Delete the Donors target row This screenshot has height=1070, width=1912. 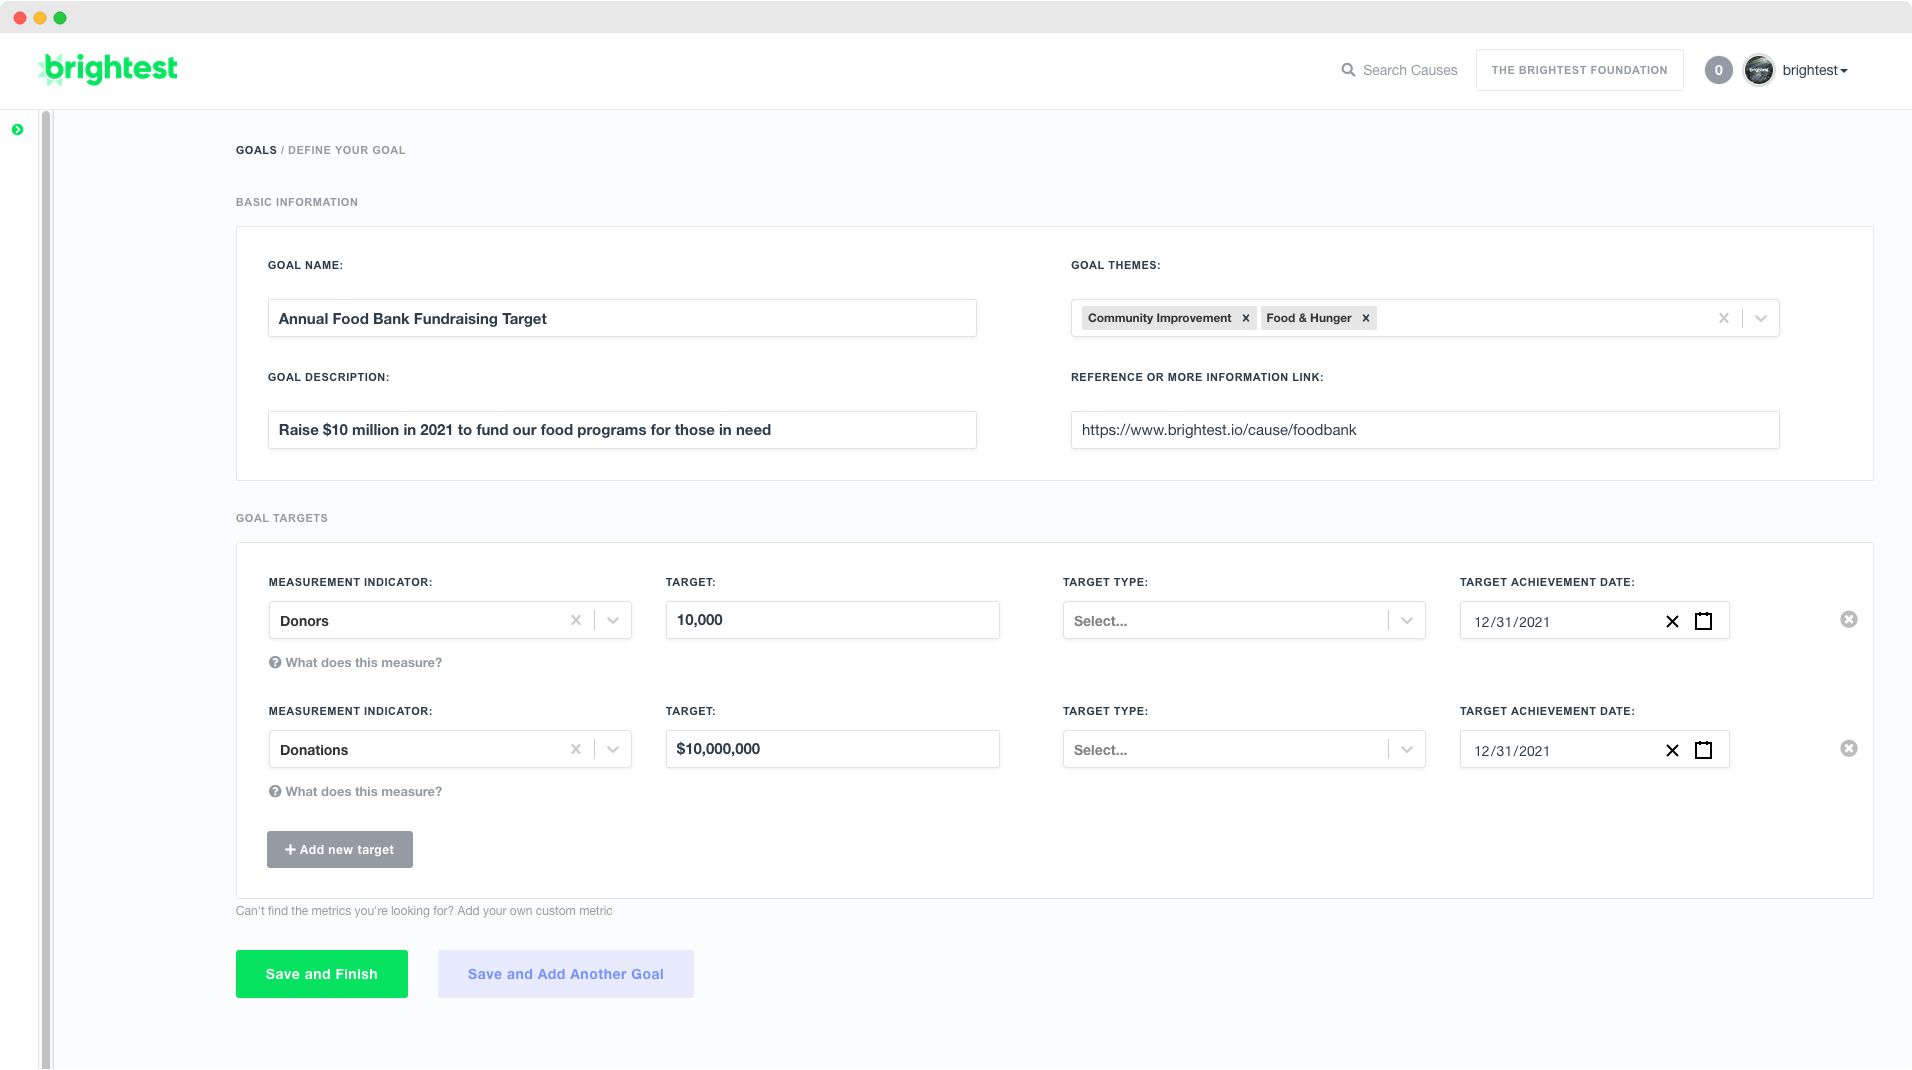coord(1849,619)
